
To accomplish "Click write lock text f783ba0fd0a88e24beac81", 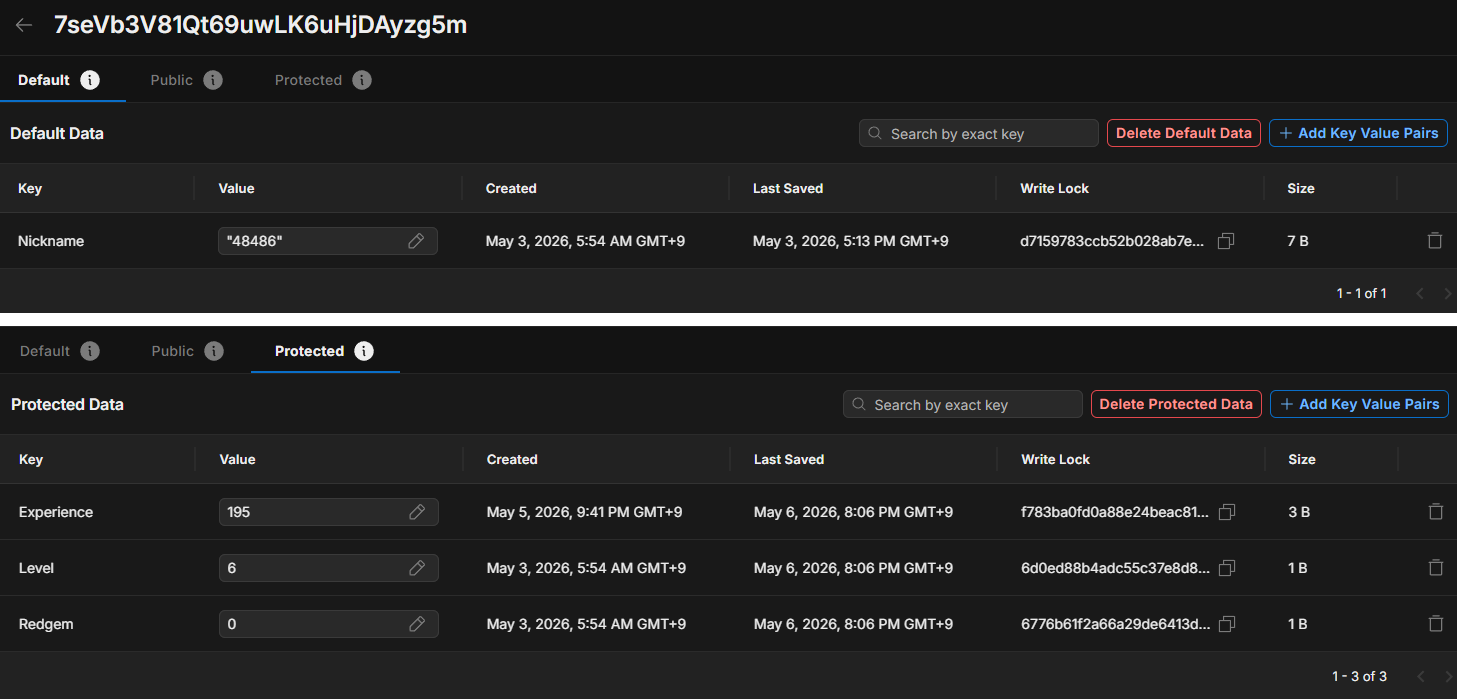I will click(1115, 512).
